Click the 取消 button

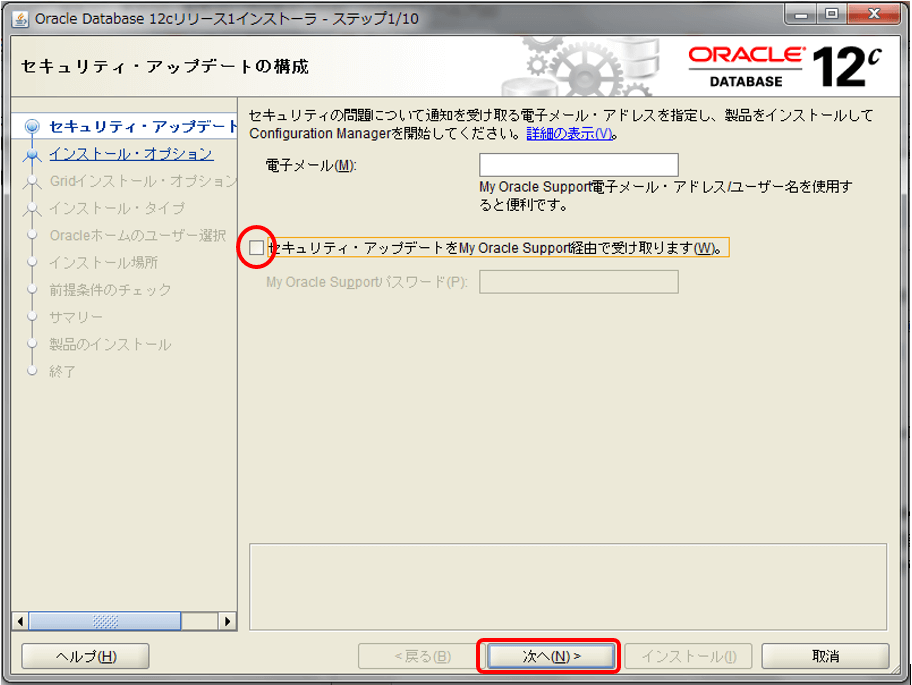pos(825,657)
